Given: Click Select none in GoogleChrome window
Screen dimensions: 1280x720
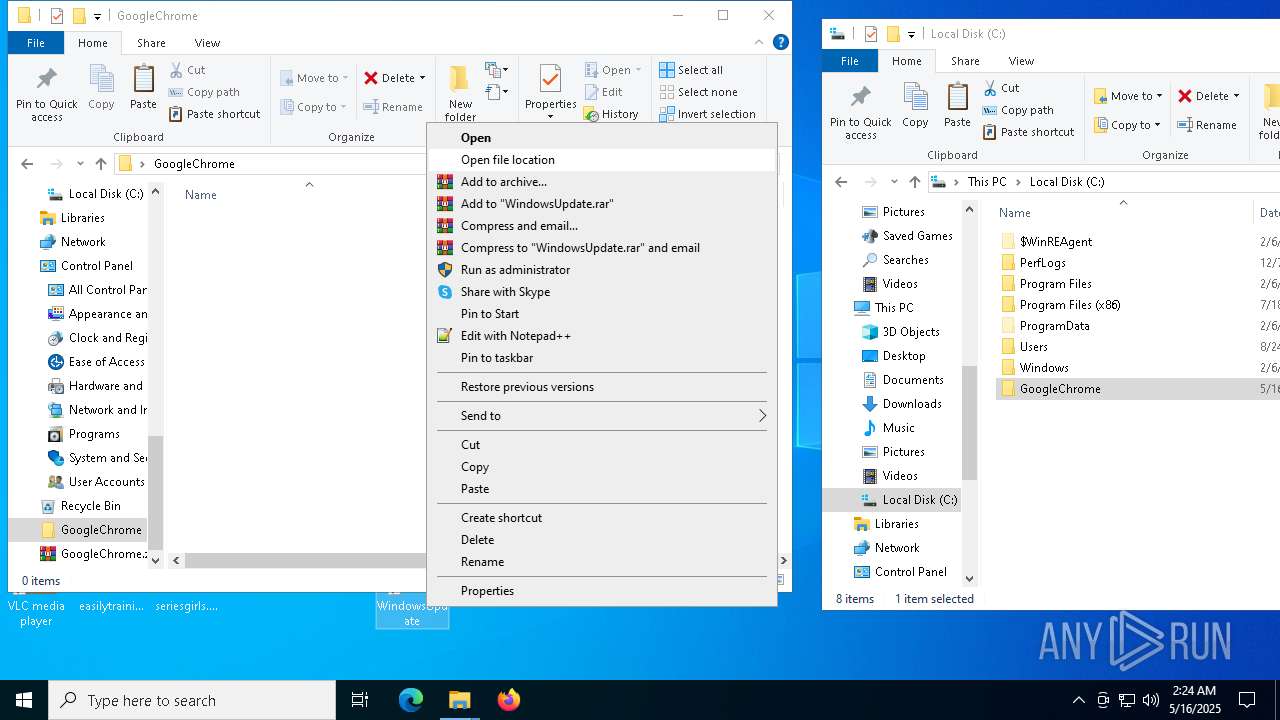Looking at the screenshot, I should [x=698, y=92].
